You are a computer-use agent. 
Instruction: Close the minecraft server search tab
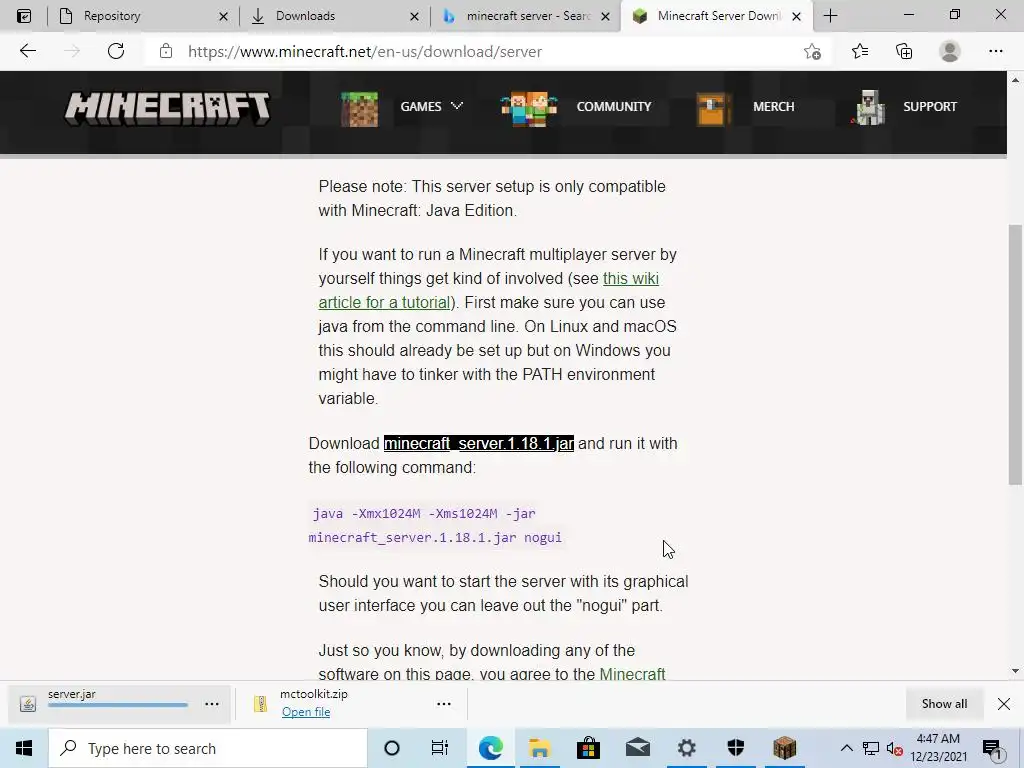[605, 16]
